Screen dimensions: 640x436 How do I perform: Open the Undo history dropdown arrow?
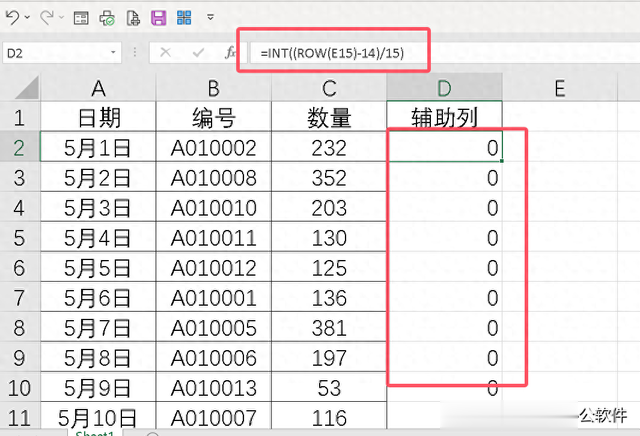tap(27, 17)
